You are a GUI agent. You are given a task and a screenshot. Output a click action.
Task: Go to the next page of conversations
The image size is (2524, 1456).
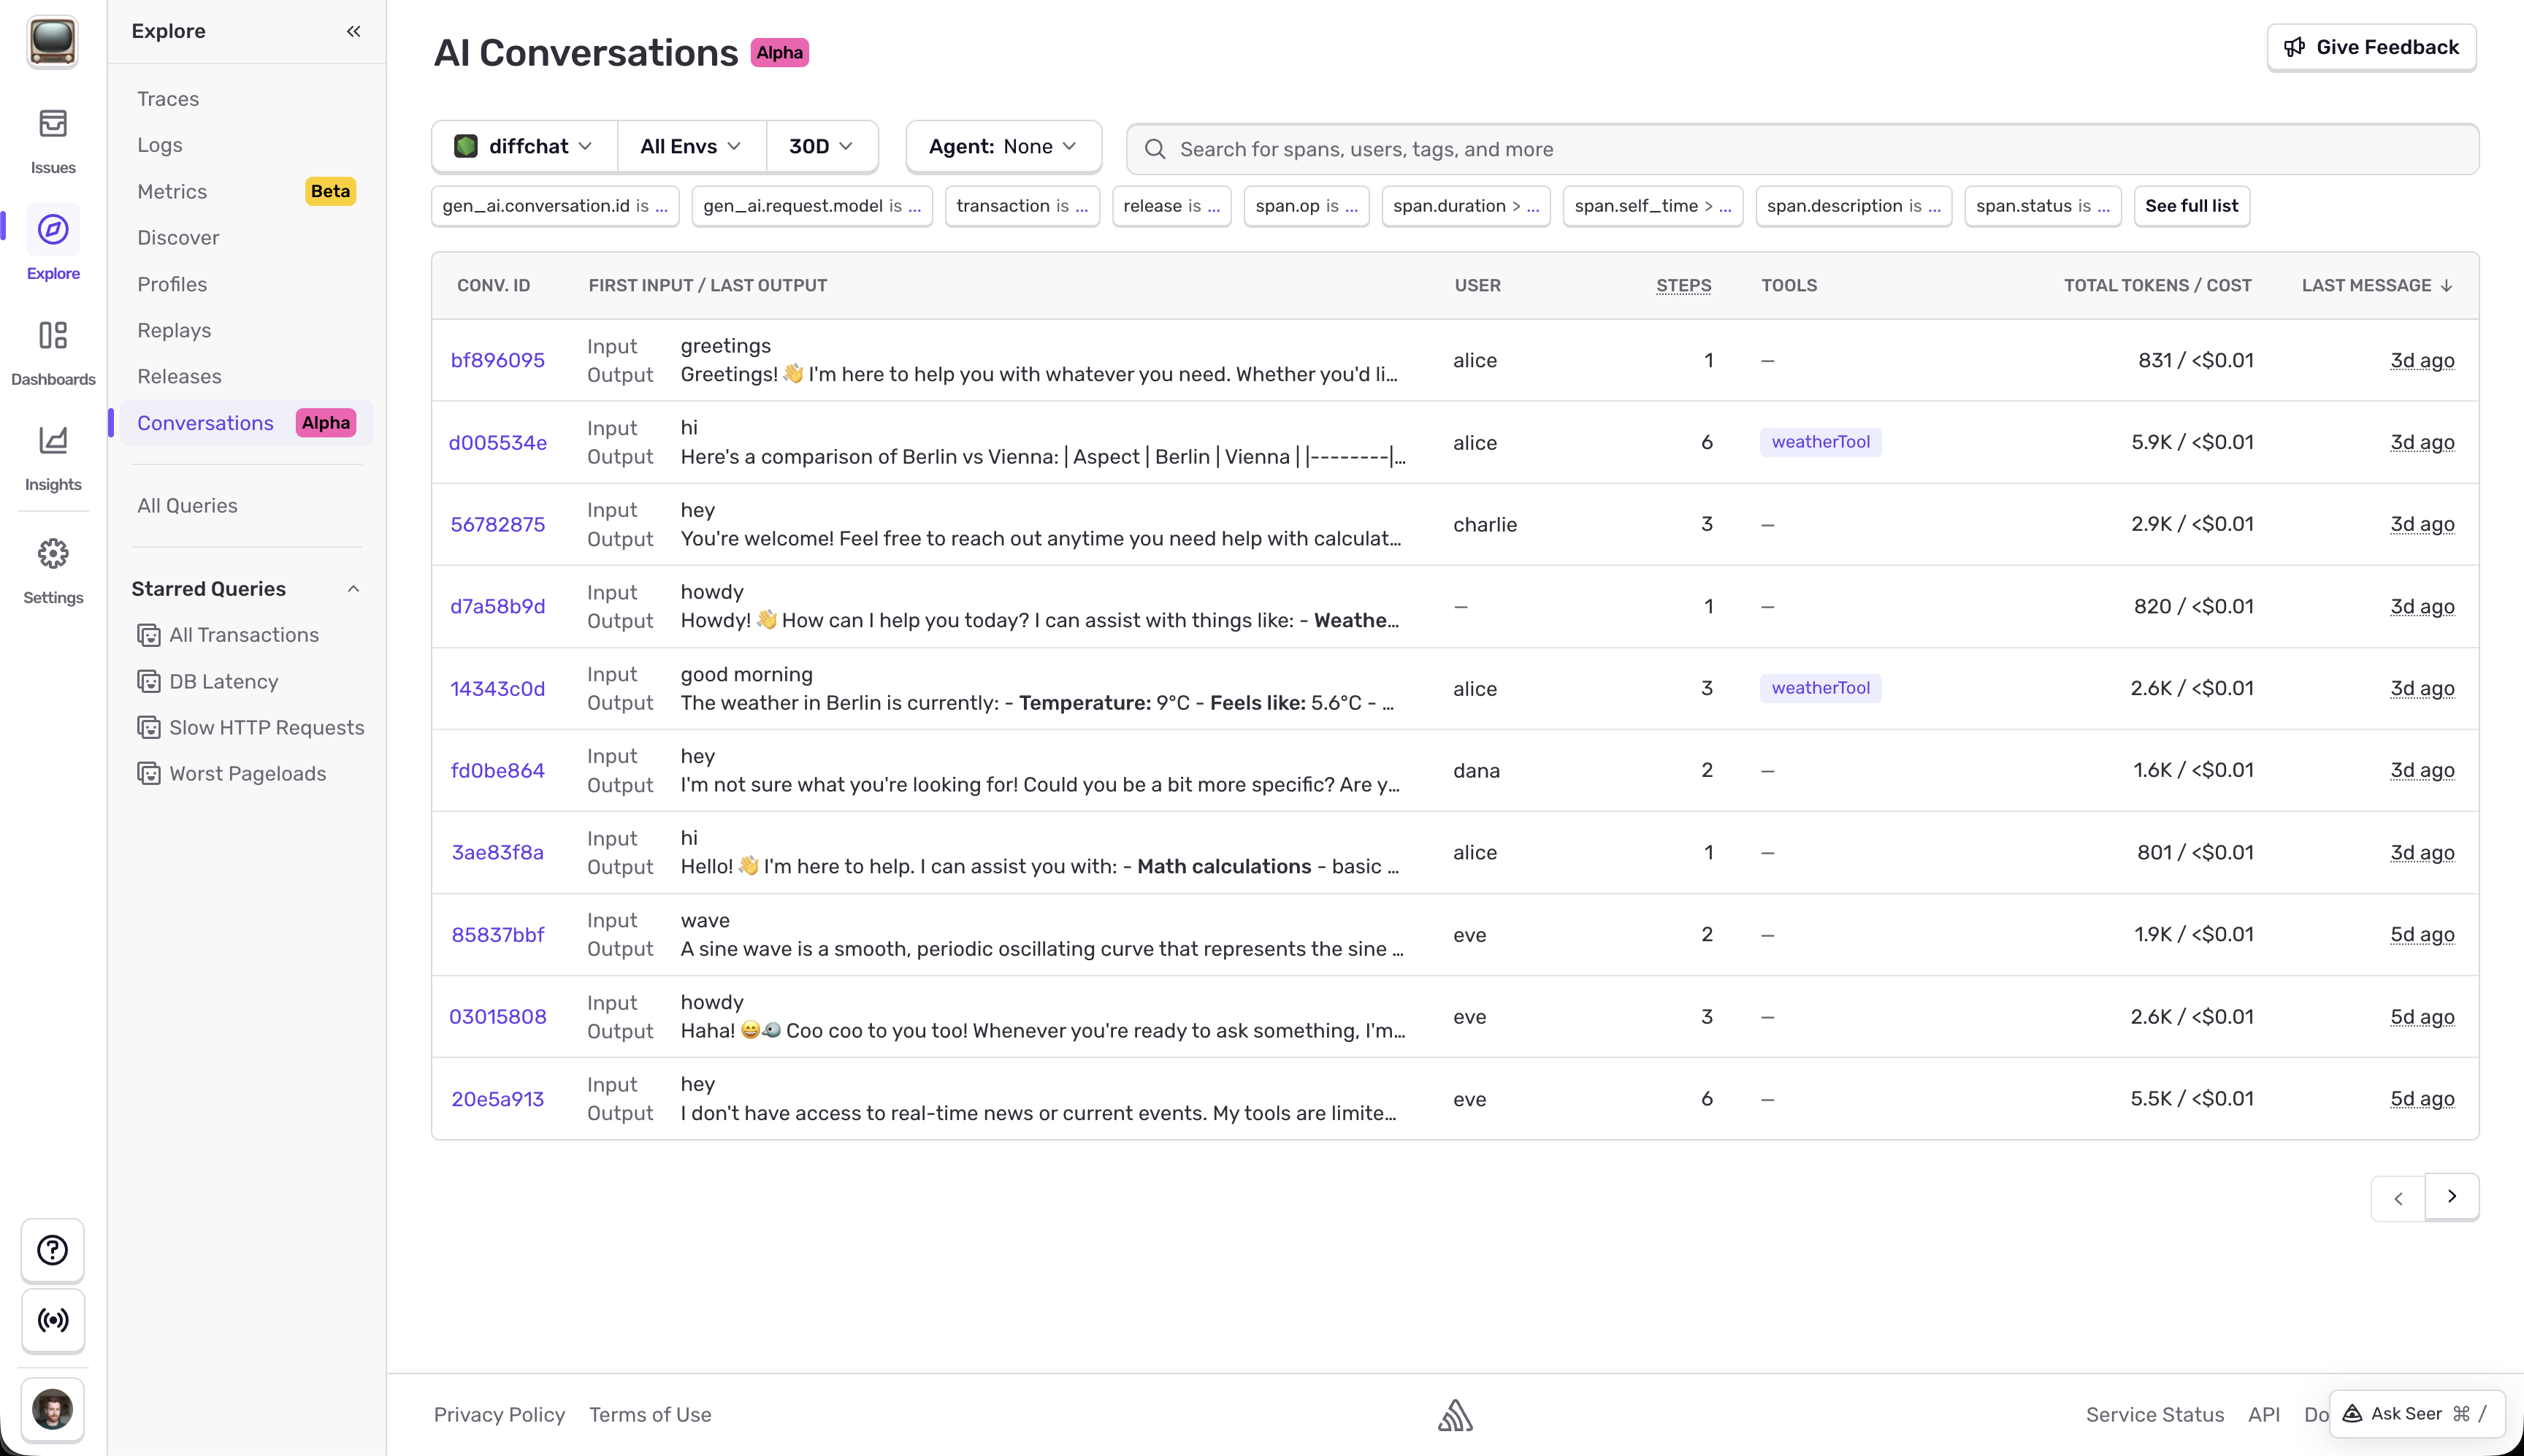tap(2452, 1196)
